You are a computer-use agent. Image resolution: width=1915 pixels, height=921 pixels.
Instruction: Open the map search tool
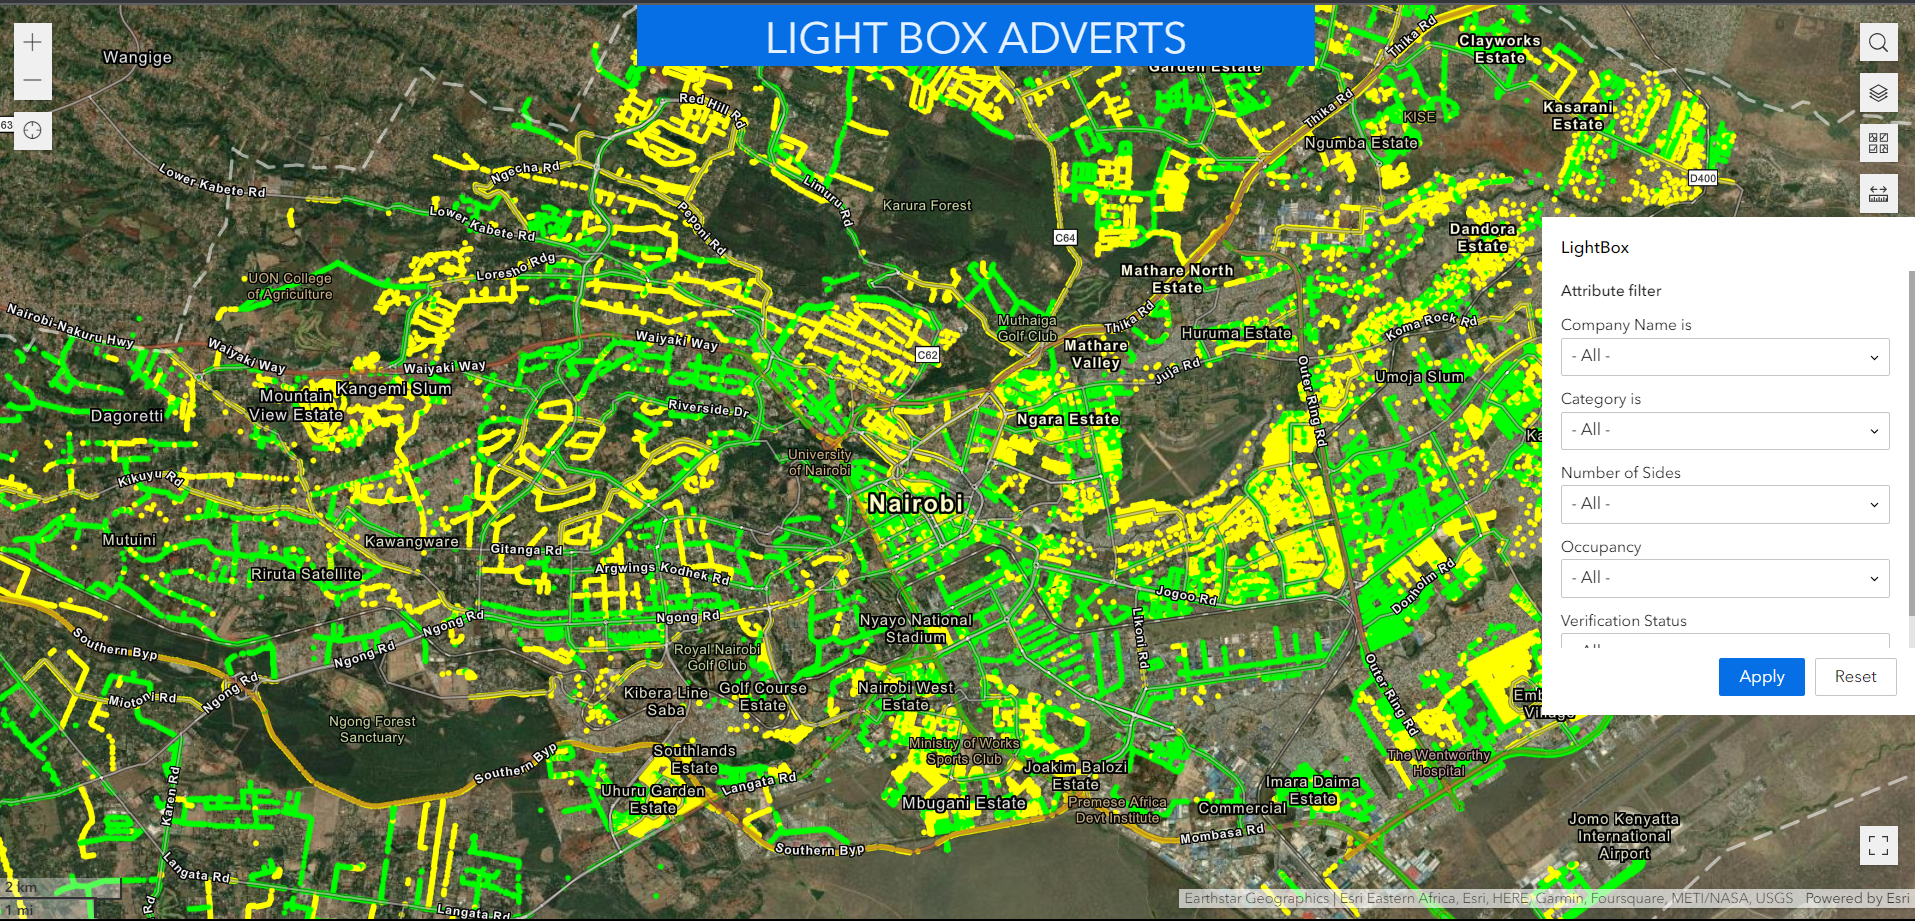[x=1878, y=42]
